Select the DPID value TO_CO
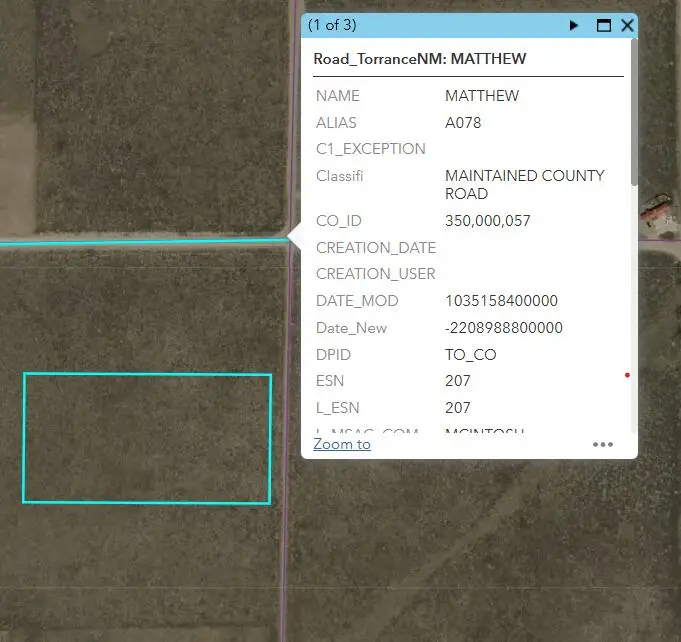The height and width of the screenshot is (642, 681). click(470, 355)
